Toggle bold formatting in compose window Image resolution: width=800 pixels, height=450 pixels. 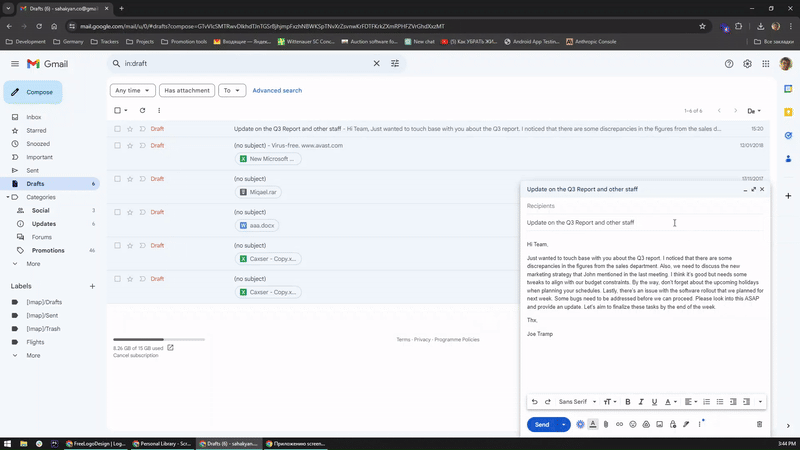tap(628, 402)
